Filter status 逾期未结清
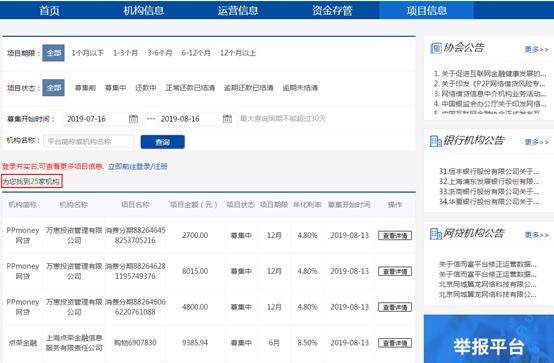Image resolution: width=554 pixels, height=363 pixels. click(300, 88)
